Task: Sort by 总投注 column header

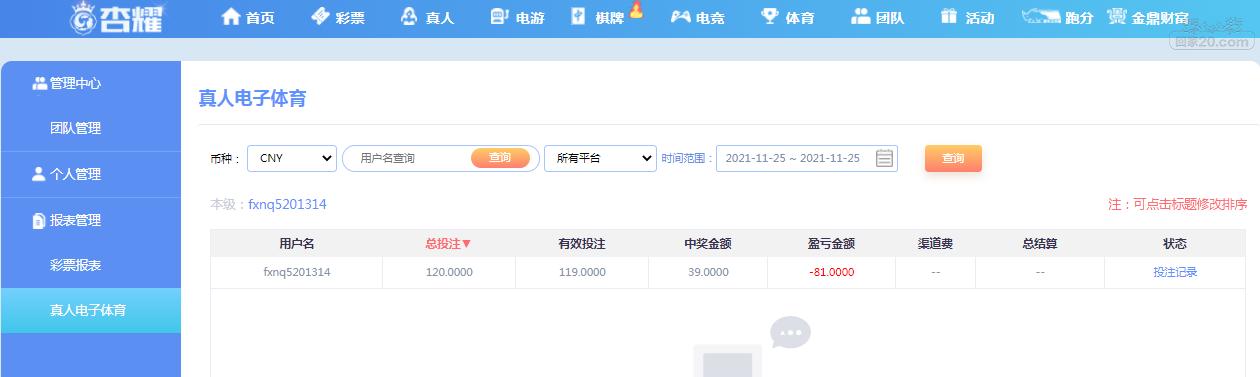Action: 448,243
